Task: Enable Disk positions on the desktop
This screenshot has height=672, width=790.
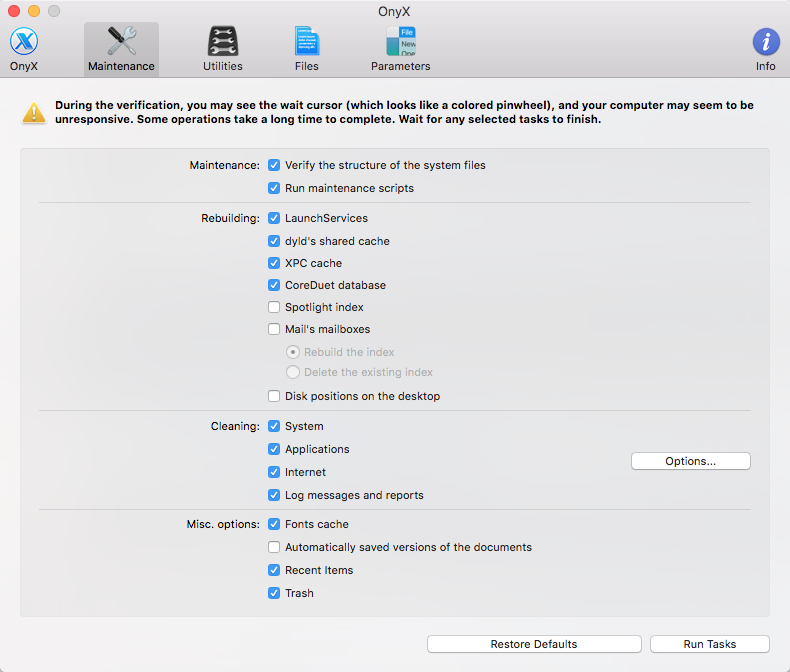Action: [274, 396]
